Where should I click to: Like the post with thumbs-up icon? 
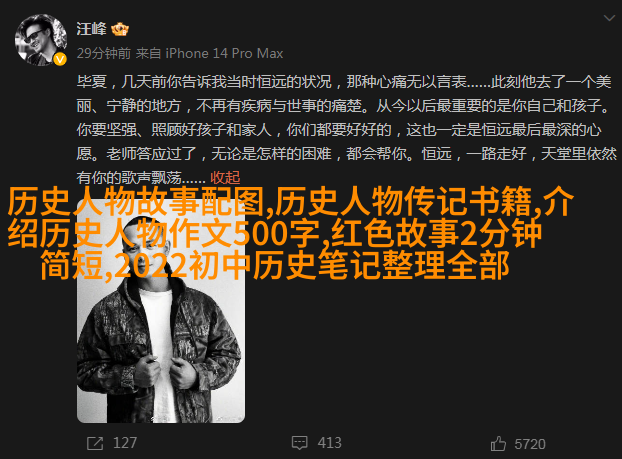click(498, 444)
